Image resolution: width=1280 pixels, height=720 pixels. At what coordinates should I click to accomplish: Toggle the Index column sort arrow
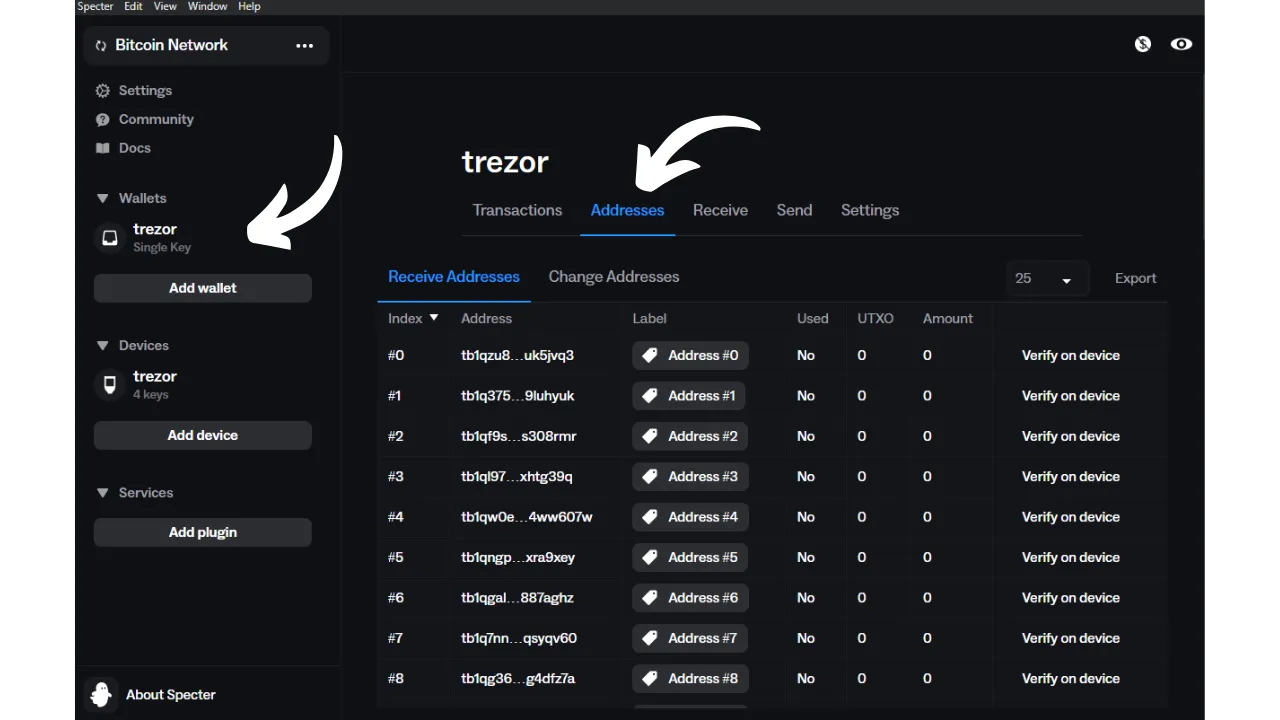434,318
